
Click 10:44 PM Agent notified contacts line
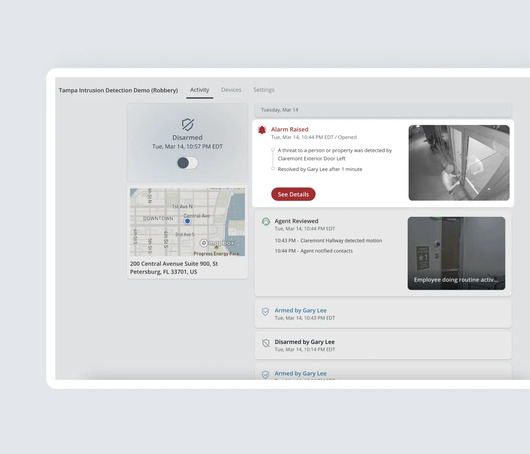pos(314,251)
